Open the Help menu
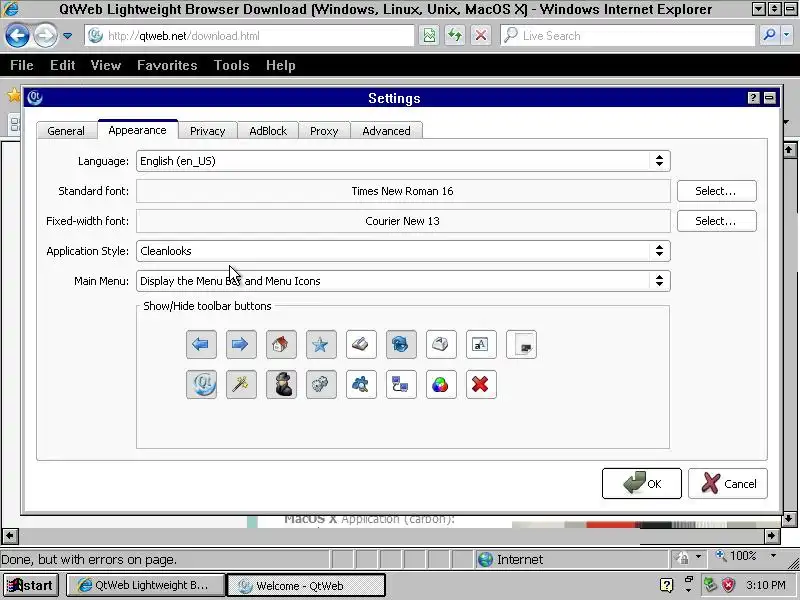The image size is (800, 600). tap(281, 65)
